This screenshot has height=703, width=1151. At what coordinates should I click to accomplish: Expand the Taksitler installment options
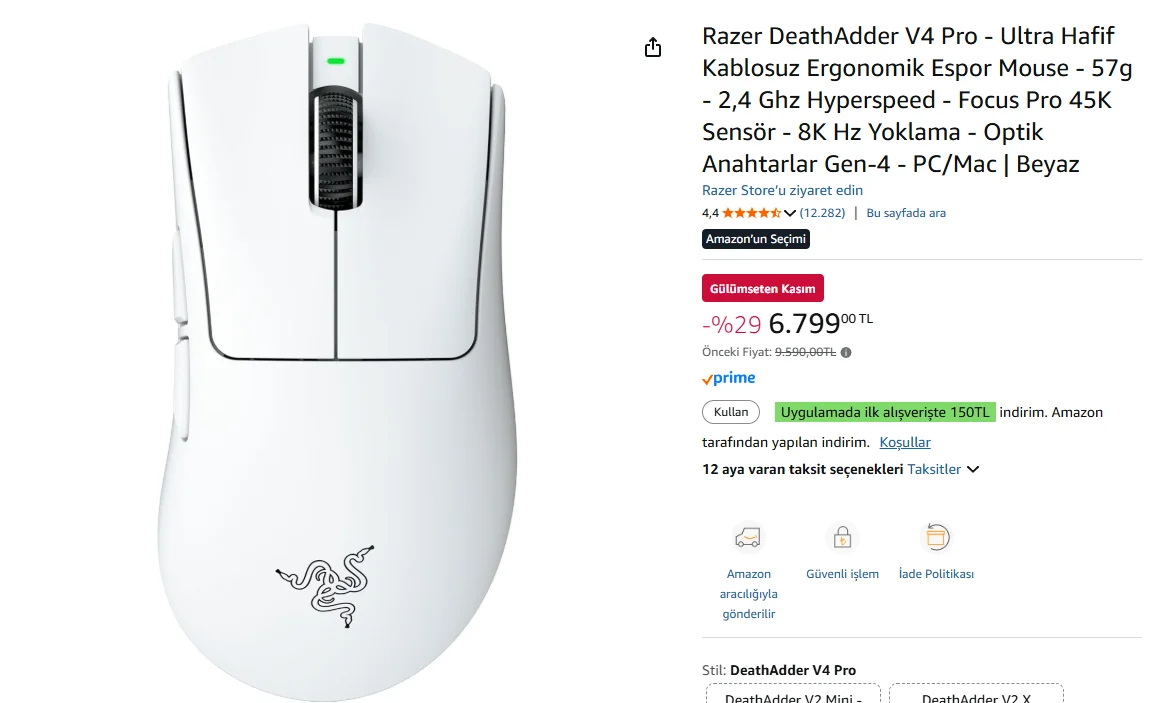point(934,470)
